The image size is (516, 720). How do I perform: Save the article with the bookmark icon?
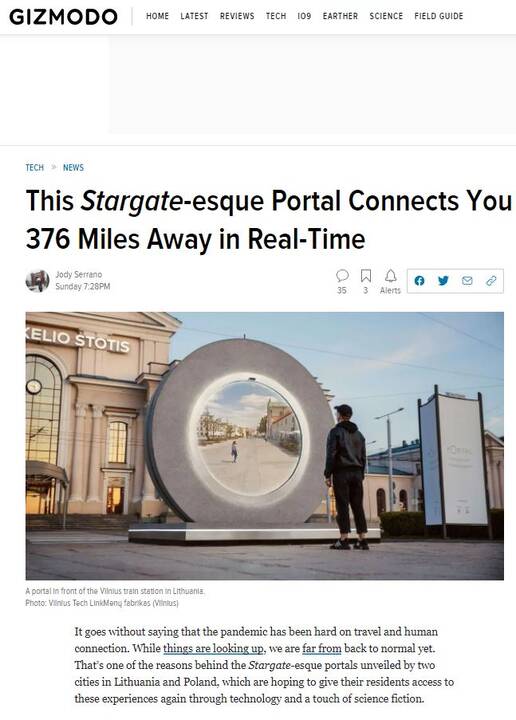click(366, 276)
